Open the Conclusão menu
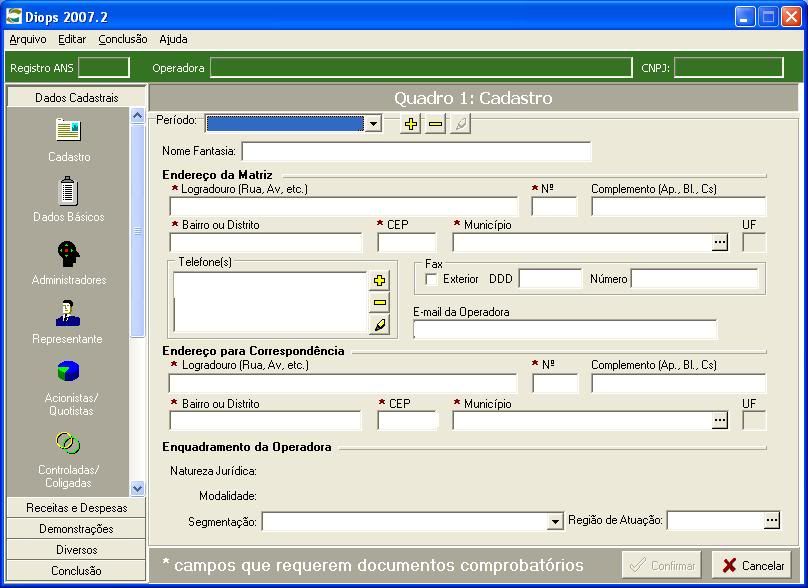Image resolution: width=808 pixels, height=588 pixels. pyautogui.click(x=122, y=39)
